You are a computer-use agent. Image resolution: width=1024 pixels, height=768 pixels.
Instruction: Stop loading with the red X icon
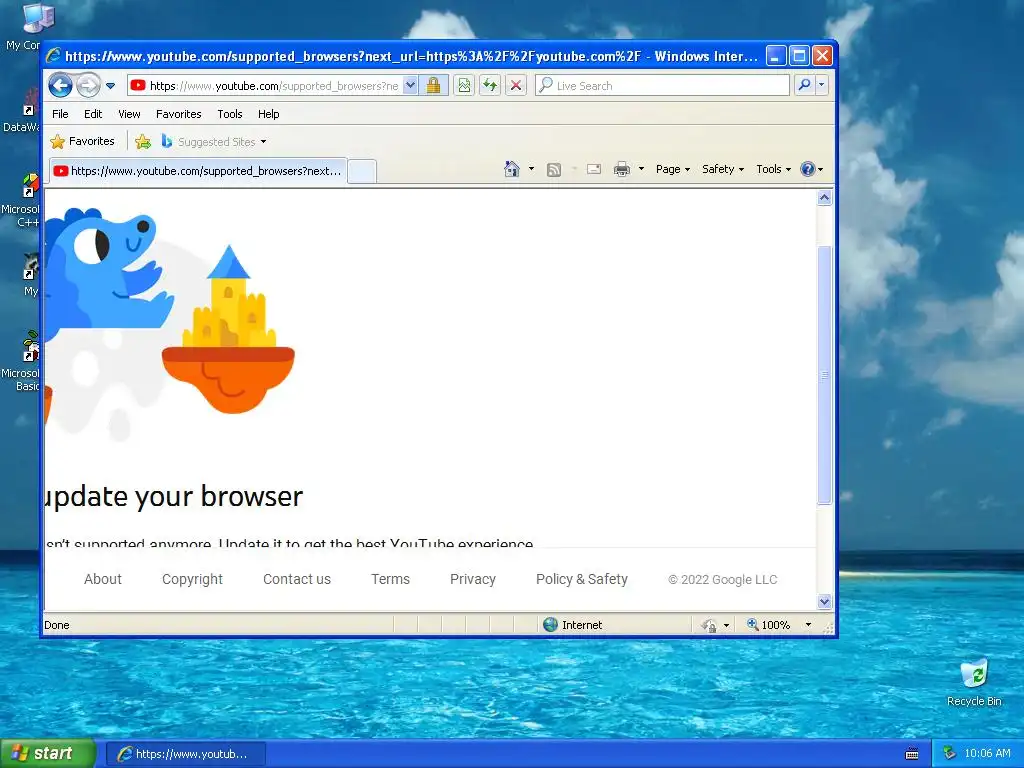(x=516, y=86)
